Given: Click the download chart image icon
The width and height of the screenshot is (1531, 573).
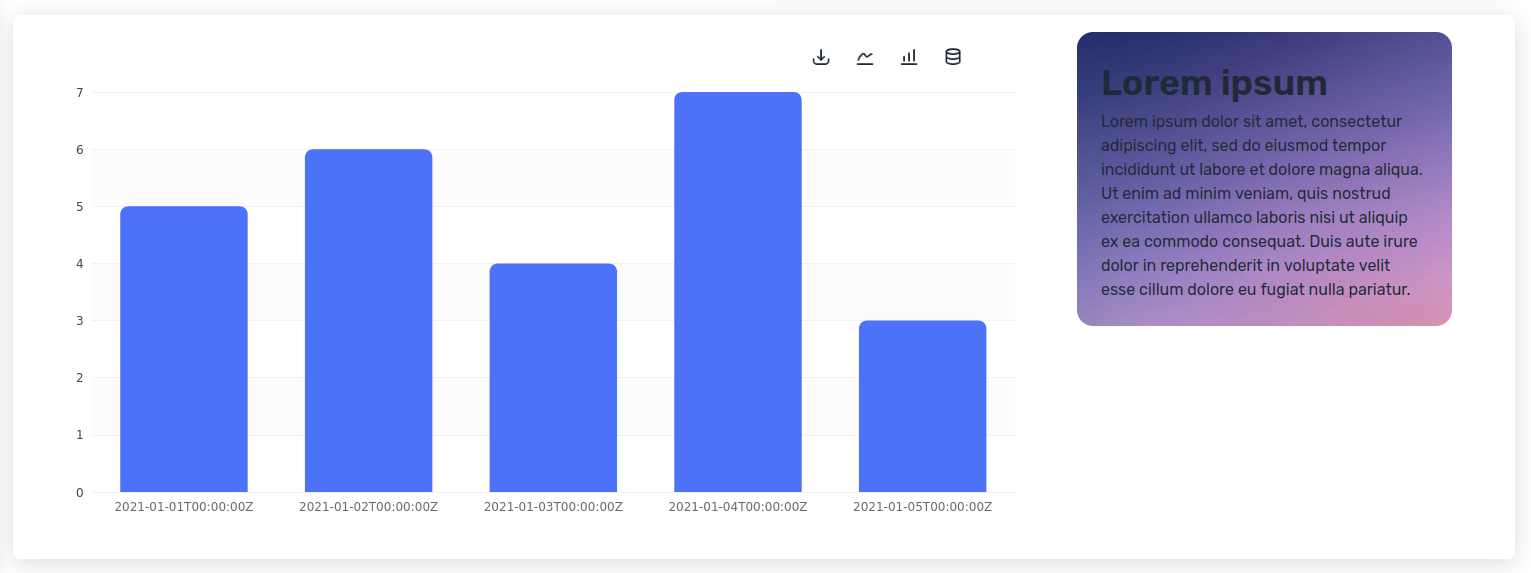Looking at the screenshot, I should tap(821, 57).
